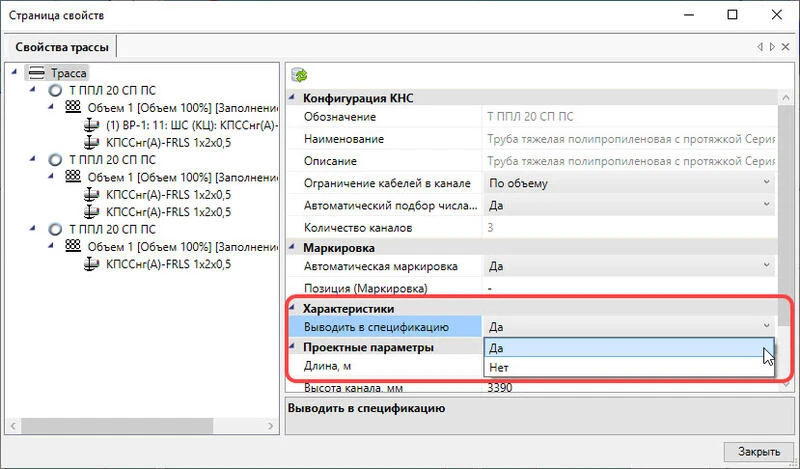This screenshot has height=469, width=800.
Task: Click the cable icon of (1) ВР-1: 11: ШС item
Action: click(x=90, y=125)
